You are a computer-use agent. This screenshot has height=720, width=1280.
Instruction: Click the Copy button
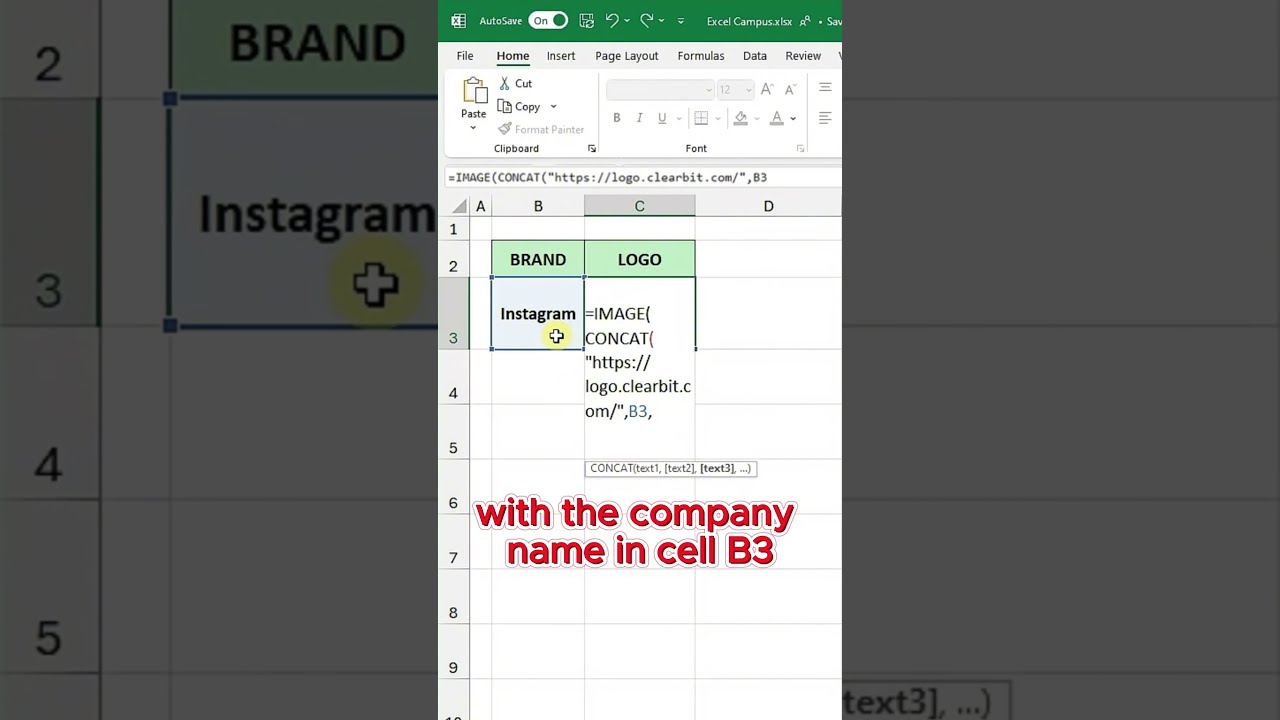tap(520, 107)
